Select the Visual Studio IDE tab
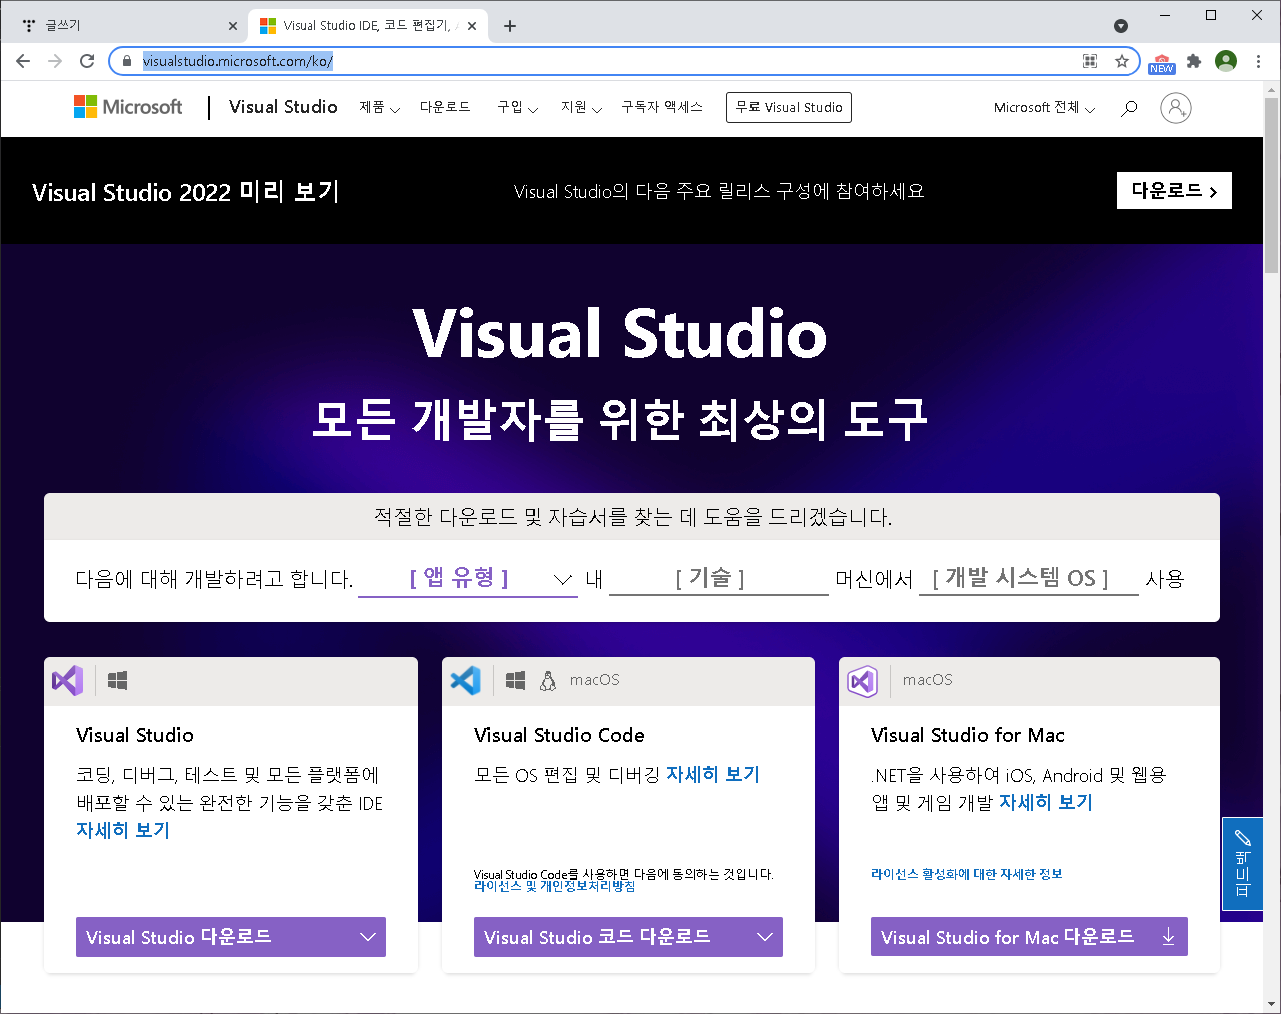 click(x=366, y=26)
